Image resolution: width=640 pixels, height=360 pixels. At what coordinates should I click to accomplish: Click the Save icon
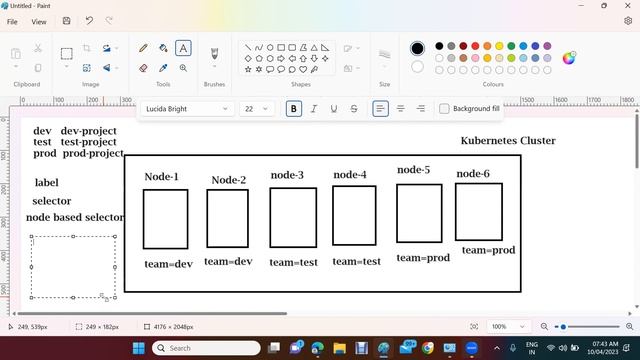[x=67, y=21]
